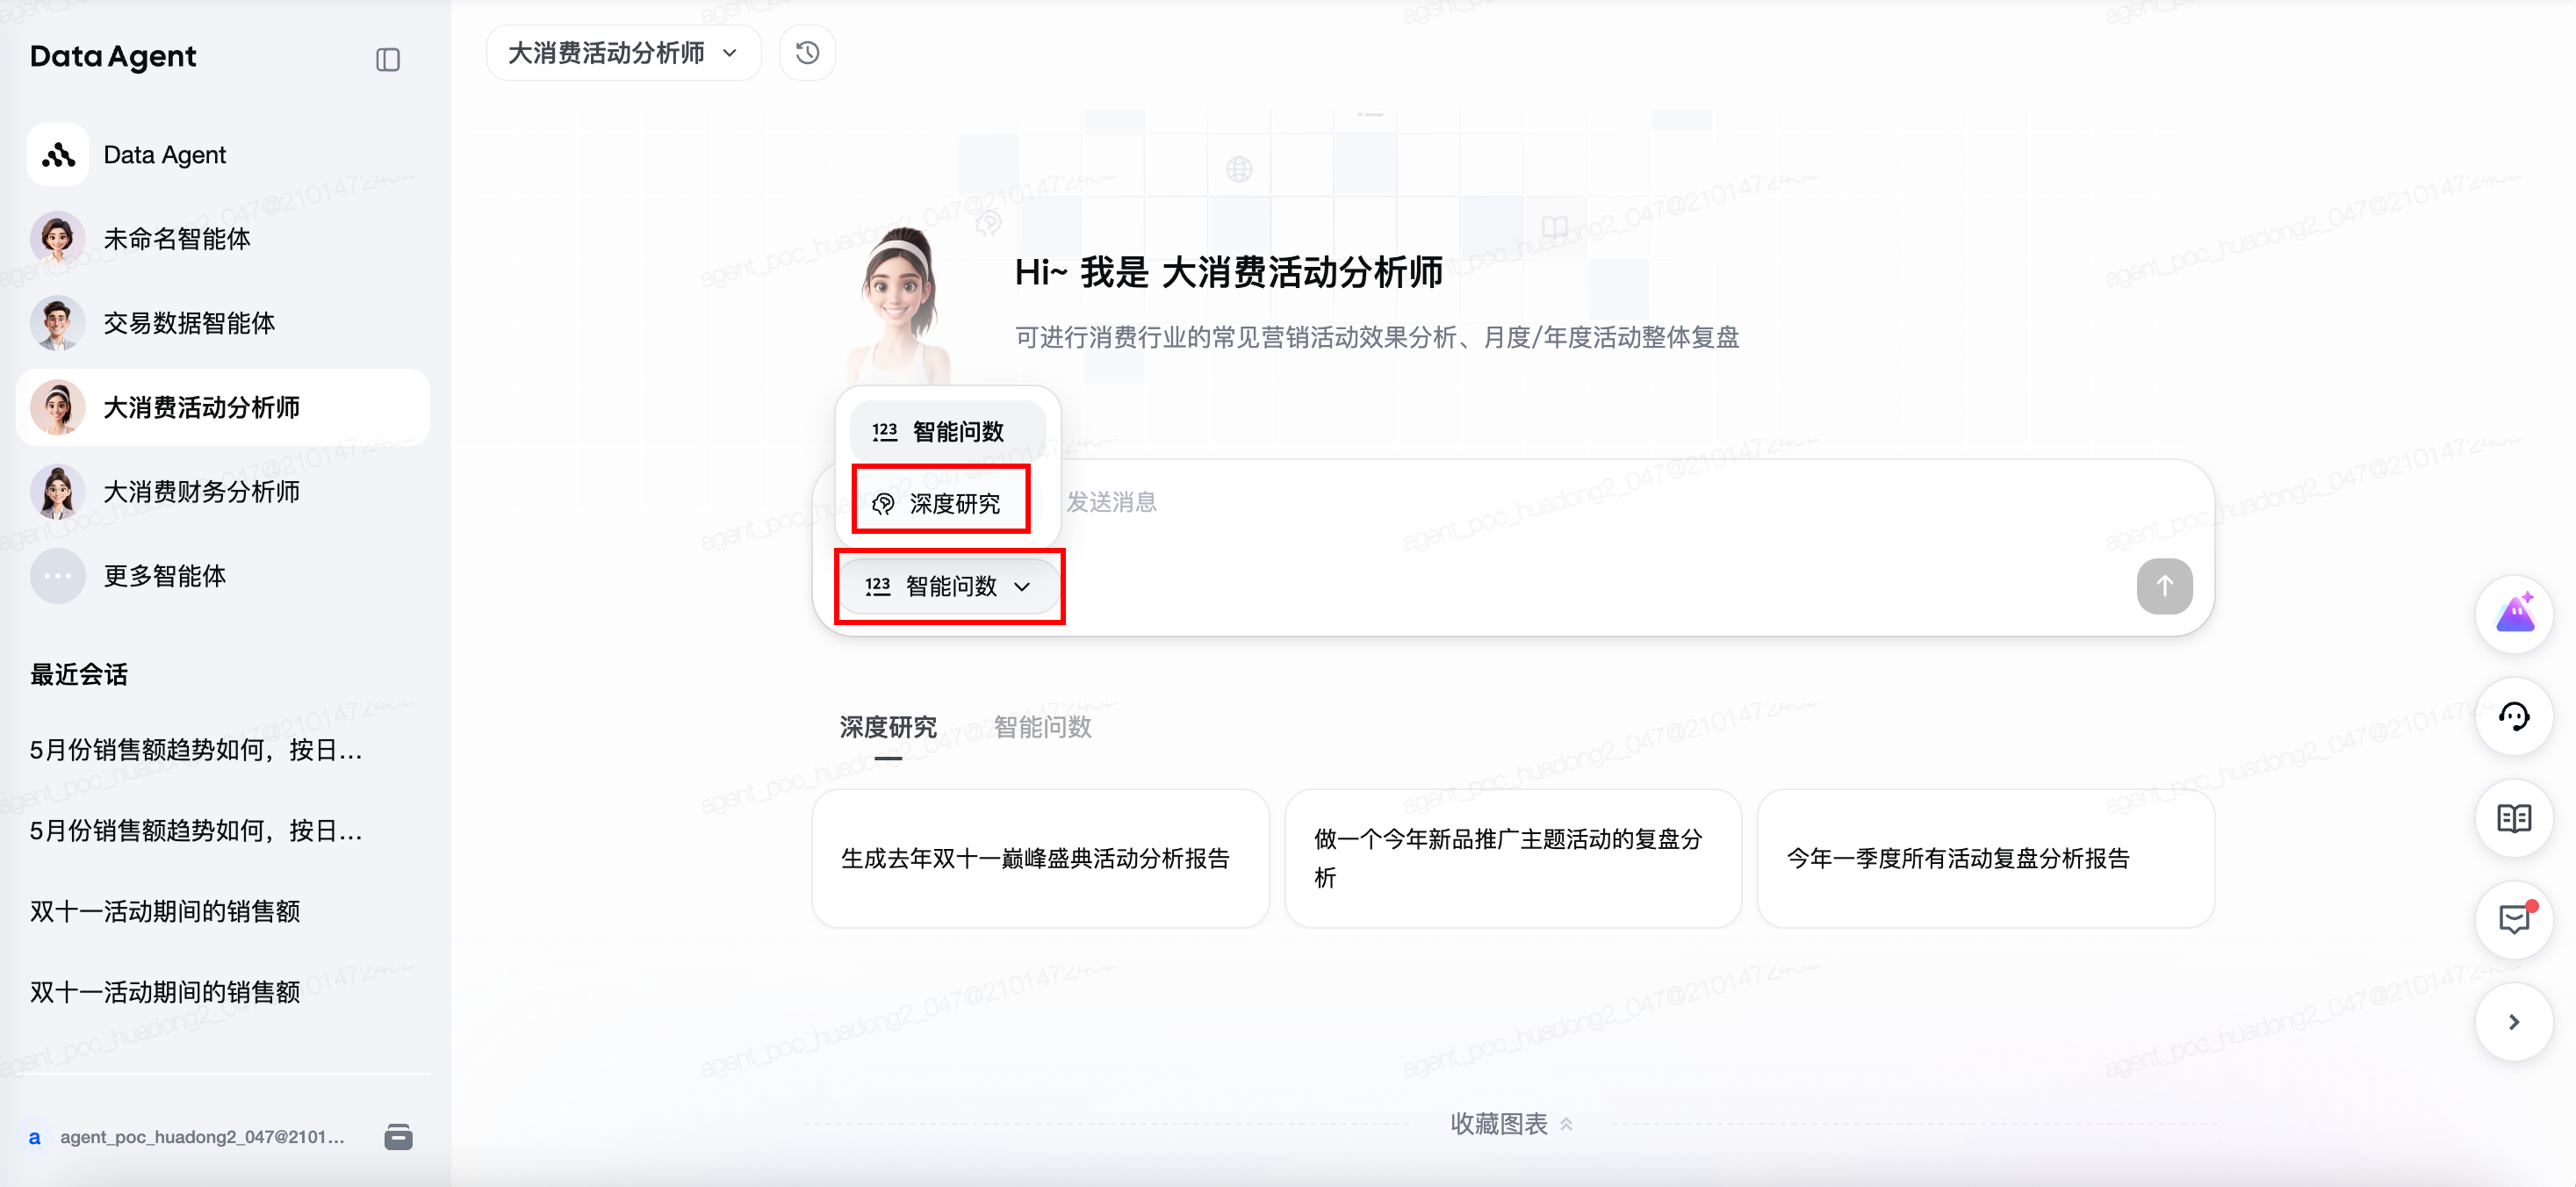Open conversation history clock icon
The height and width of the screenshot is (1187, 2576).
(x=807, y=53)
